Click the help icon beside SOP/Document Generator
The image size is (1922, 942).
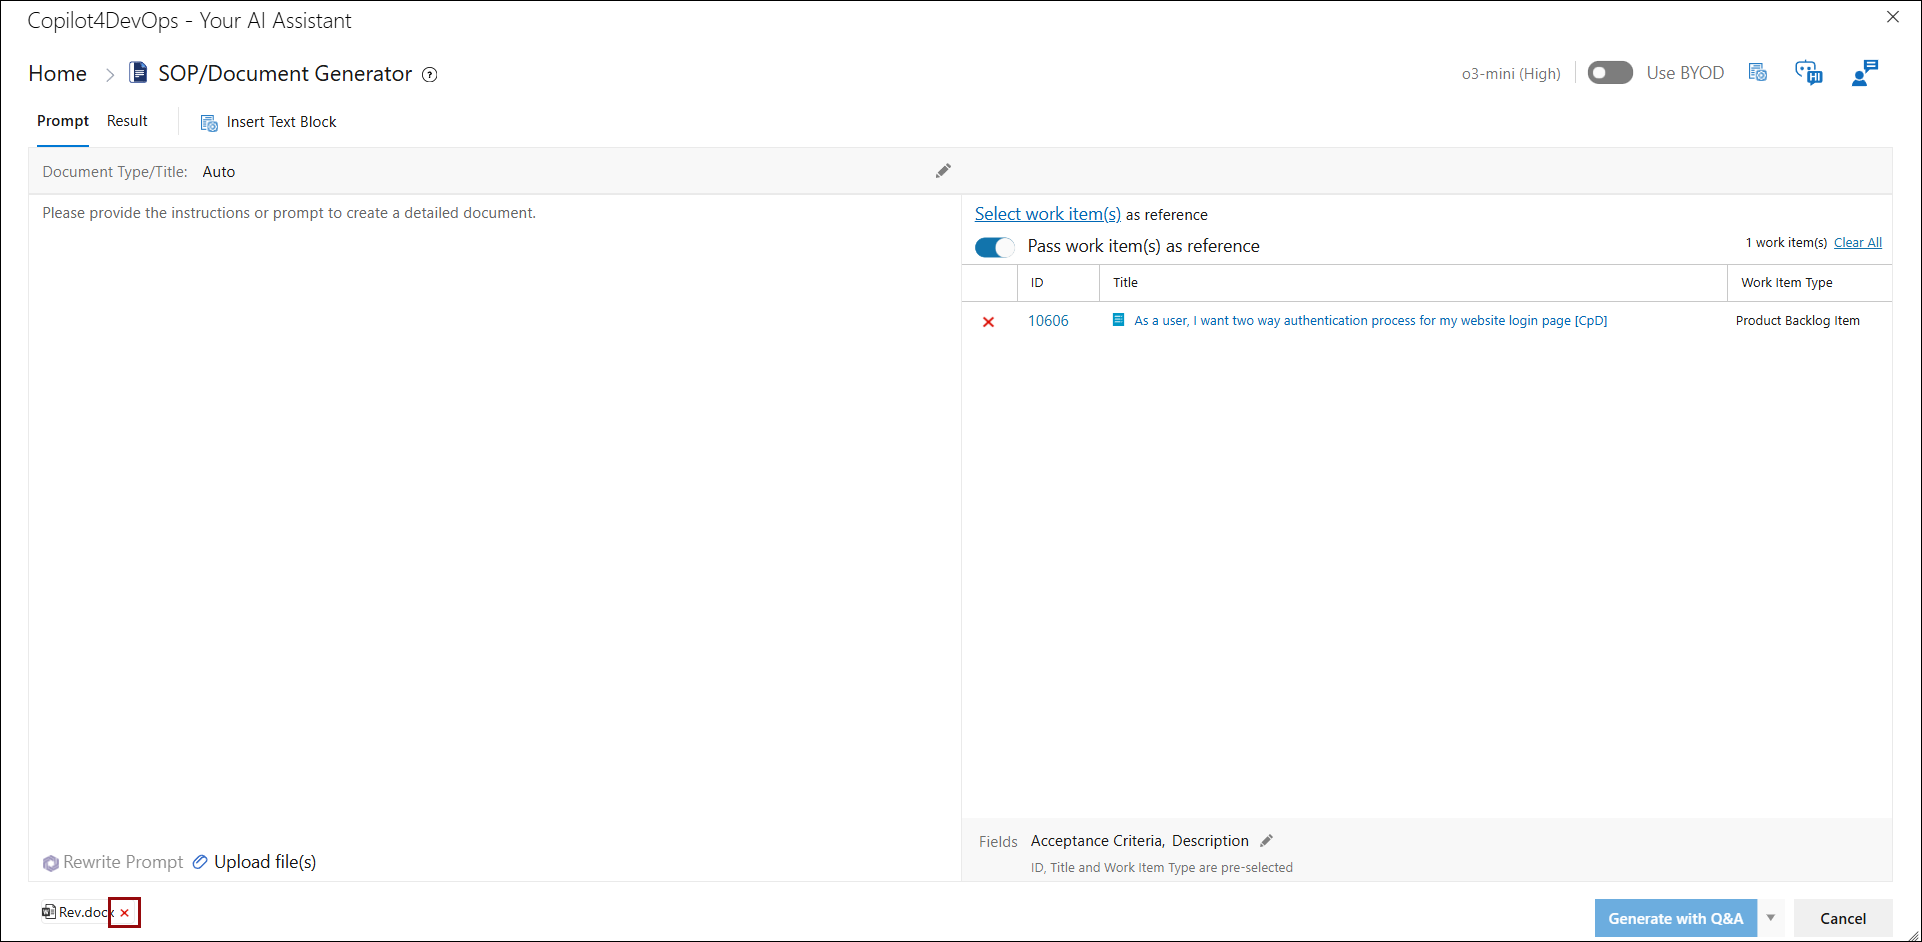(430, 75)
